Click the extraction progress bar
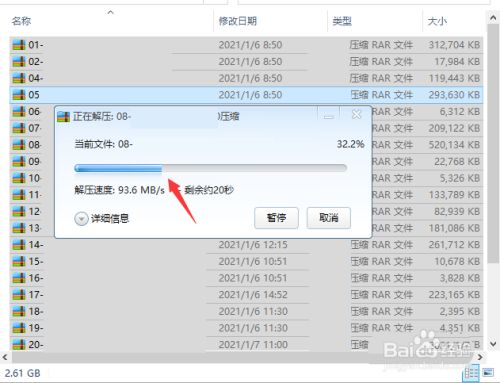The image size is (500, 383). pos(211,168)
